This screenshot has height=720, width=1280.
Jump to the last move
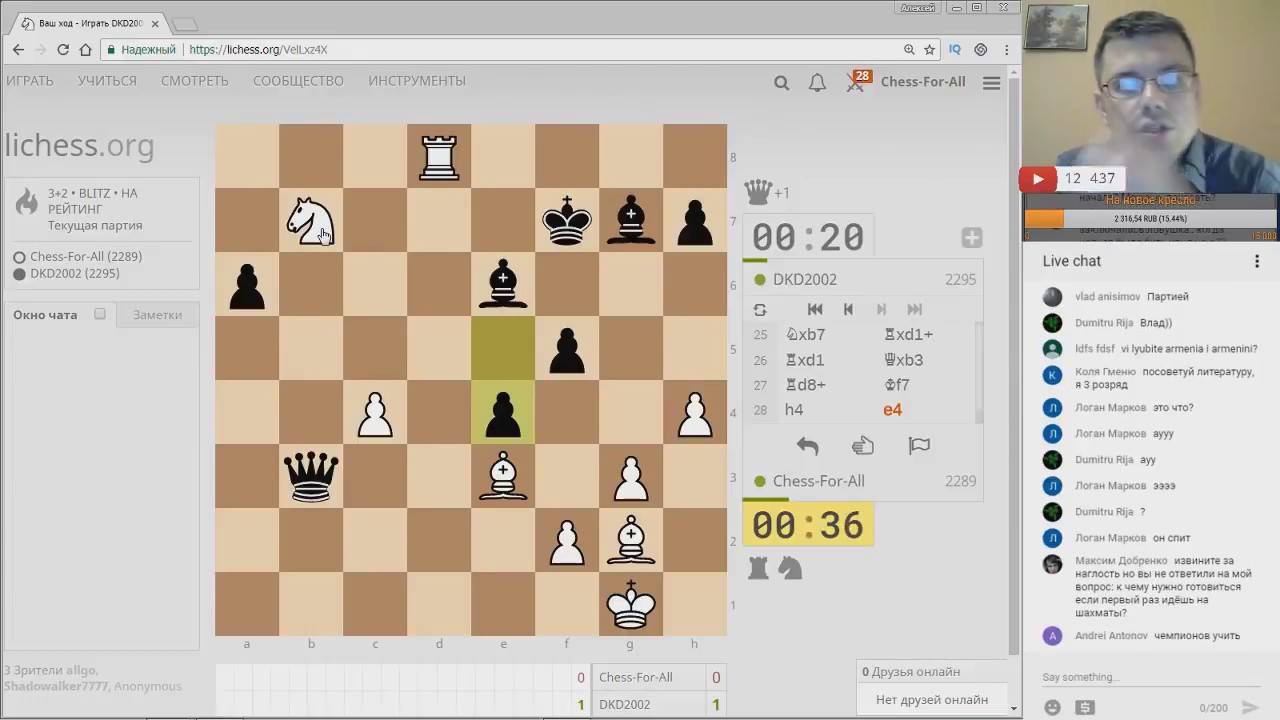tap(914, 310)
